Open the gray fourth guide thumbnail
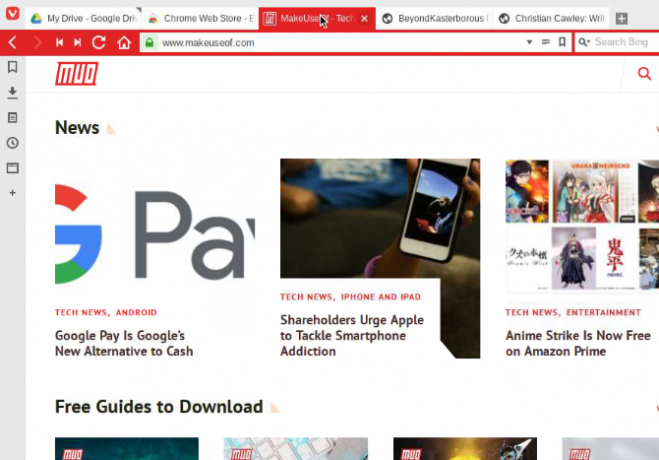Viewport: 659px width, 460px height. 611,449
